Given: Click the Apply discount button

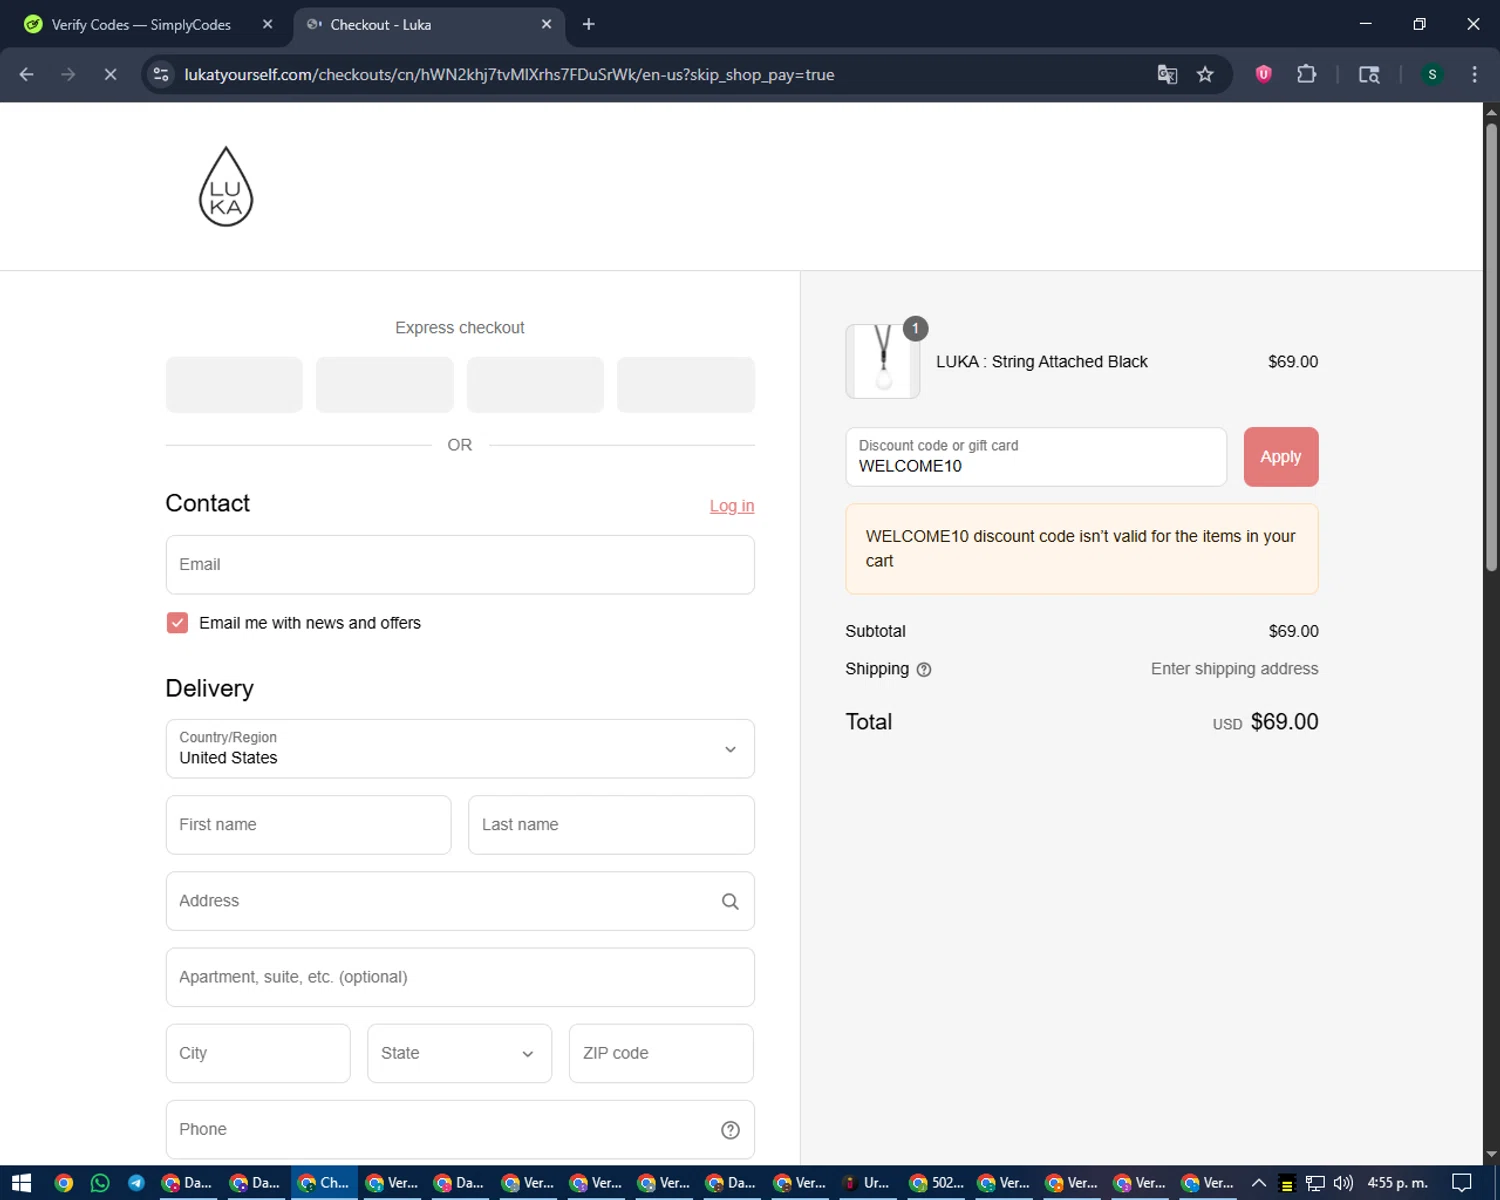Looking at the screenshot, I should [1281, 457].
